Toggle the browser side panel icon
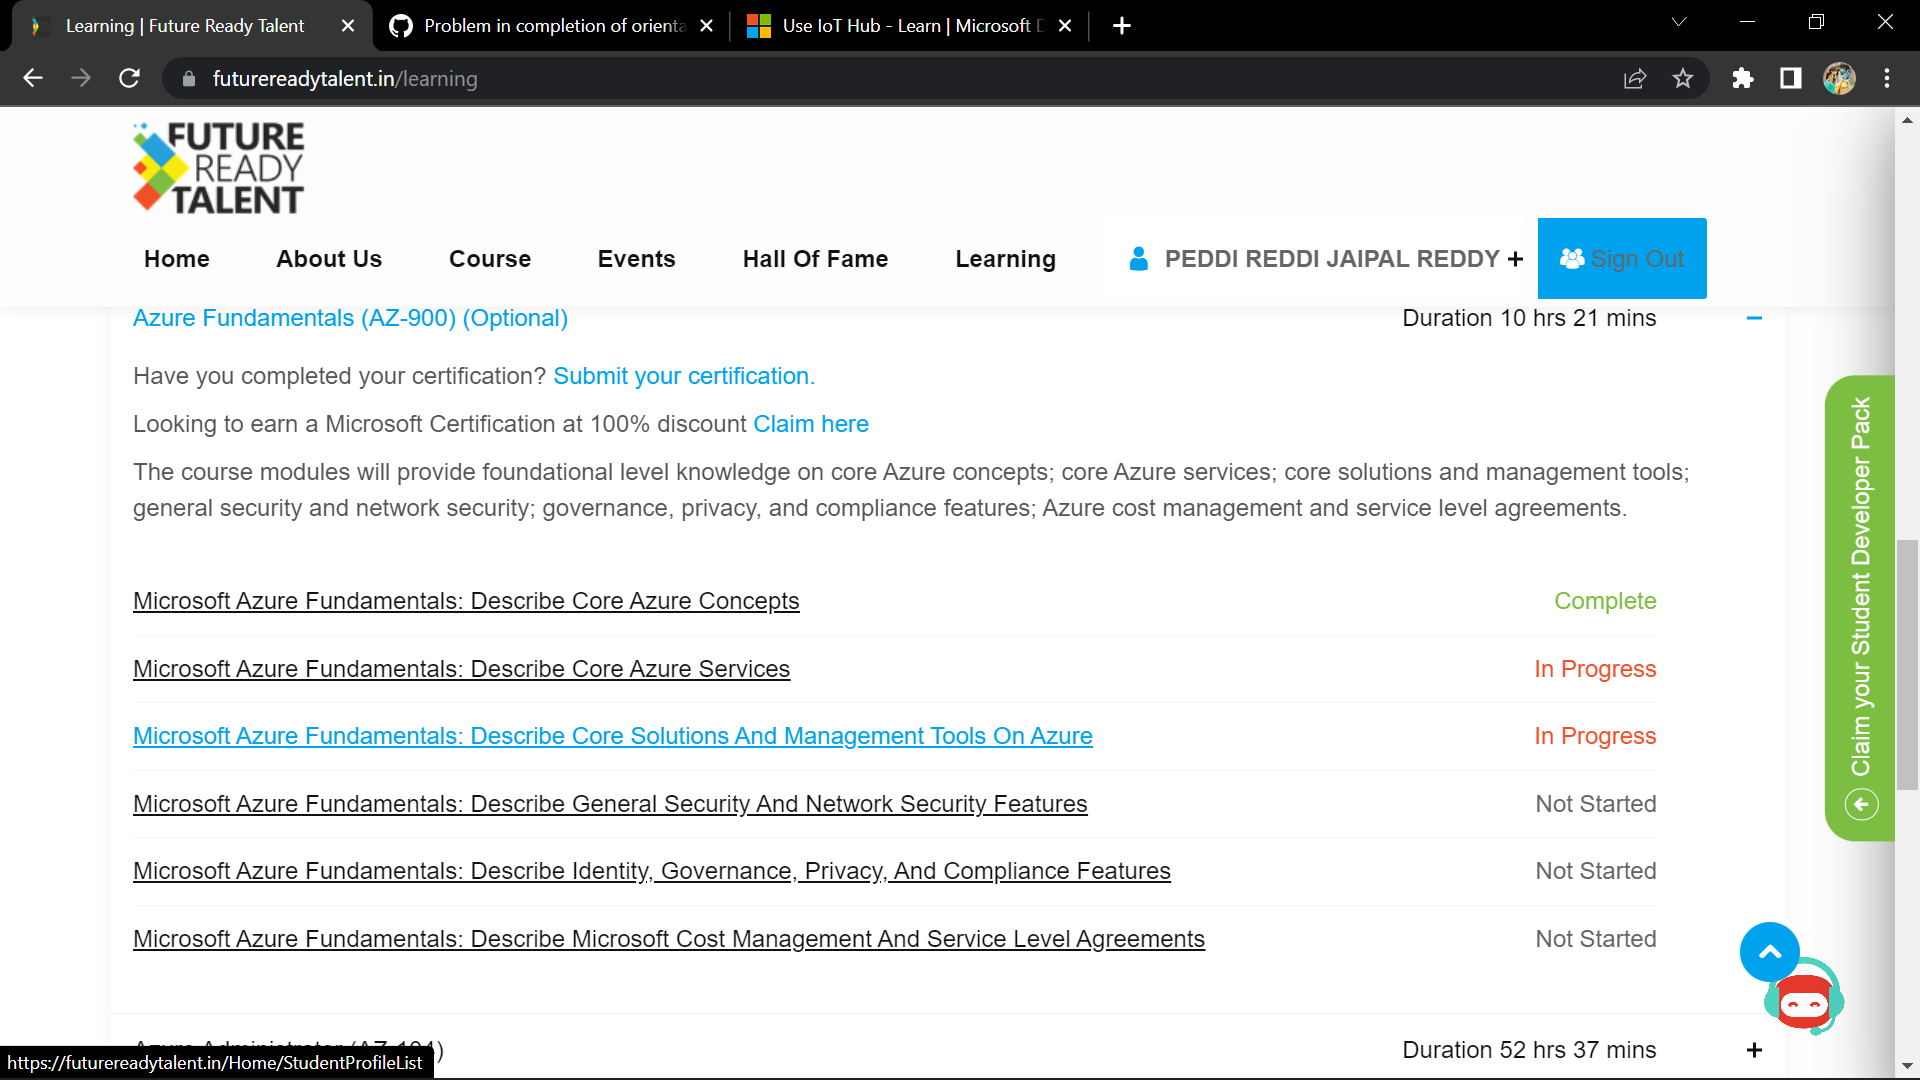 click(1791, 79)
